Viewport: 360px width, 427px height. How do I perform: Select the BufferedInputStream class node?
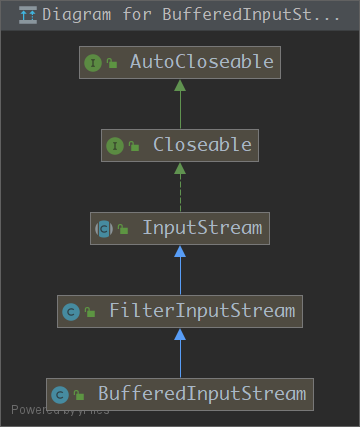[x=180, y=395]
